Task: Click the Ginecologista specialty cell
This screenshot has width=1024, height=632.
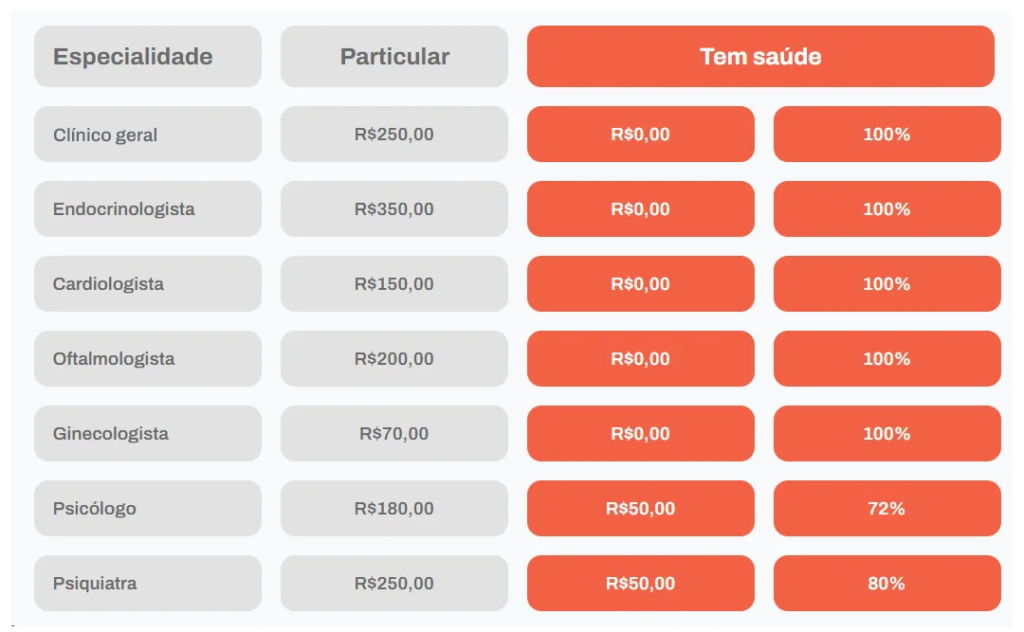Action: coord(147,434)
